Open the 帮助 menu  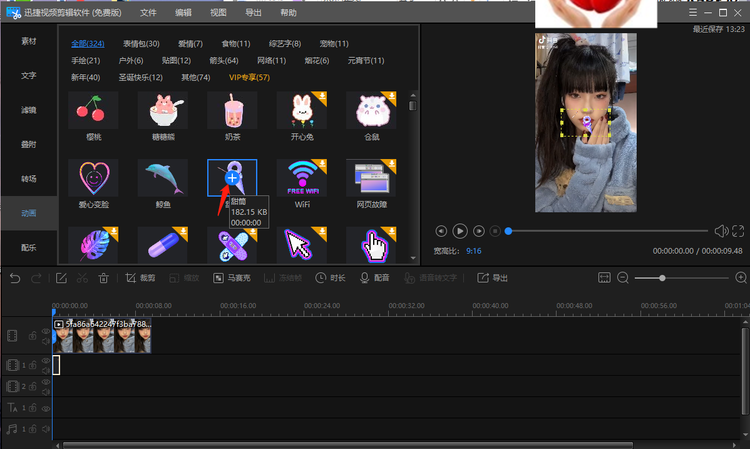pyautogui.click(x=288, y=13)
